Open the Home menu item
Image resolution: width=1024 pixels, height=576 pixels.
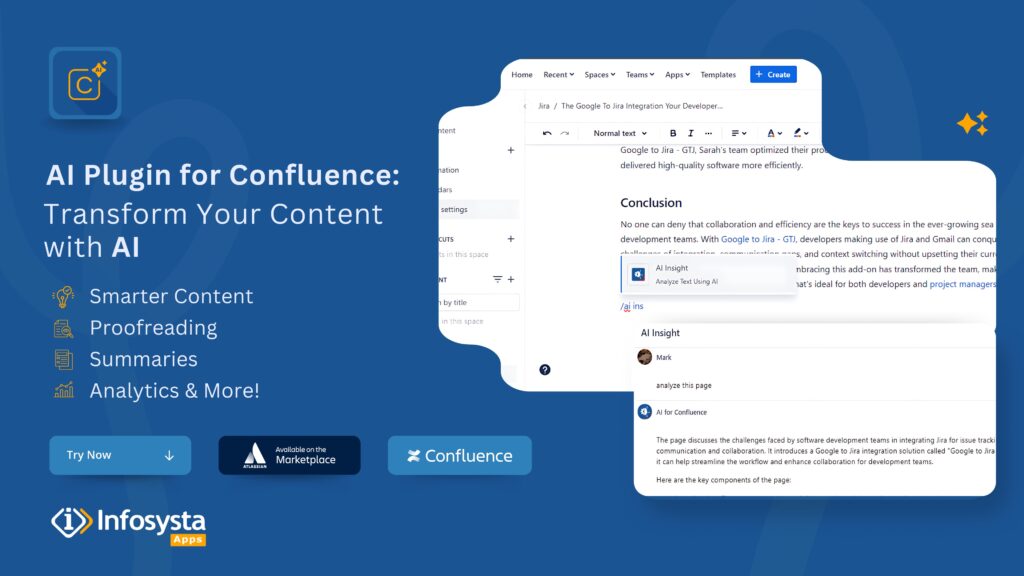tap(522, 74)
